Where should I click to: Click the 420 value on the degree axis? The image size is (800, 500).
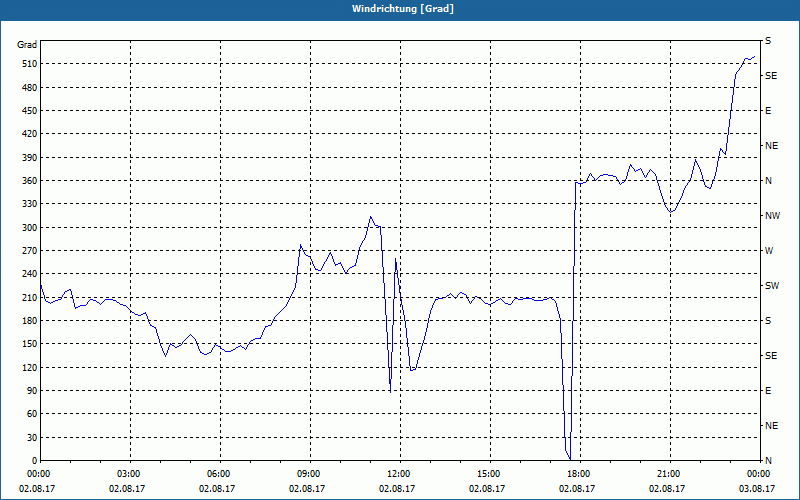(29, 134)
